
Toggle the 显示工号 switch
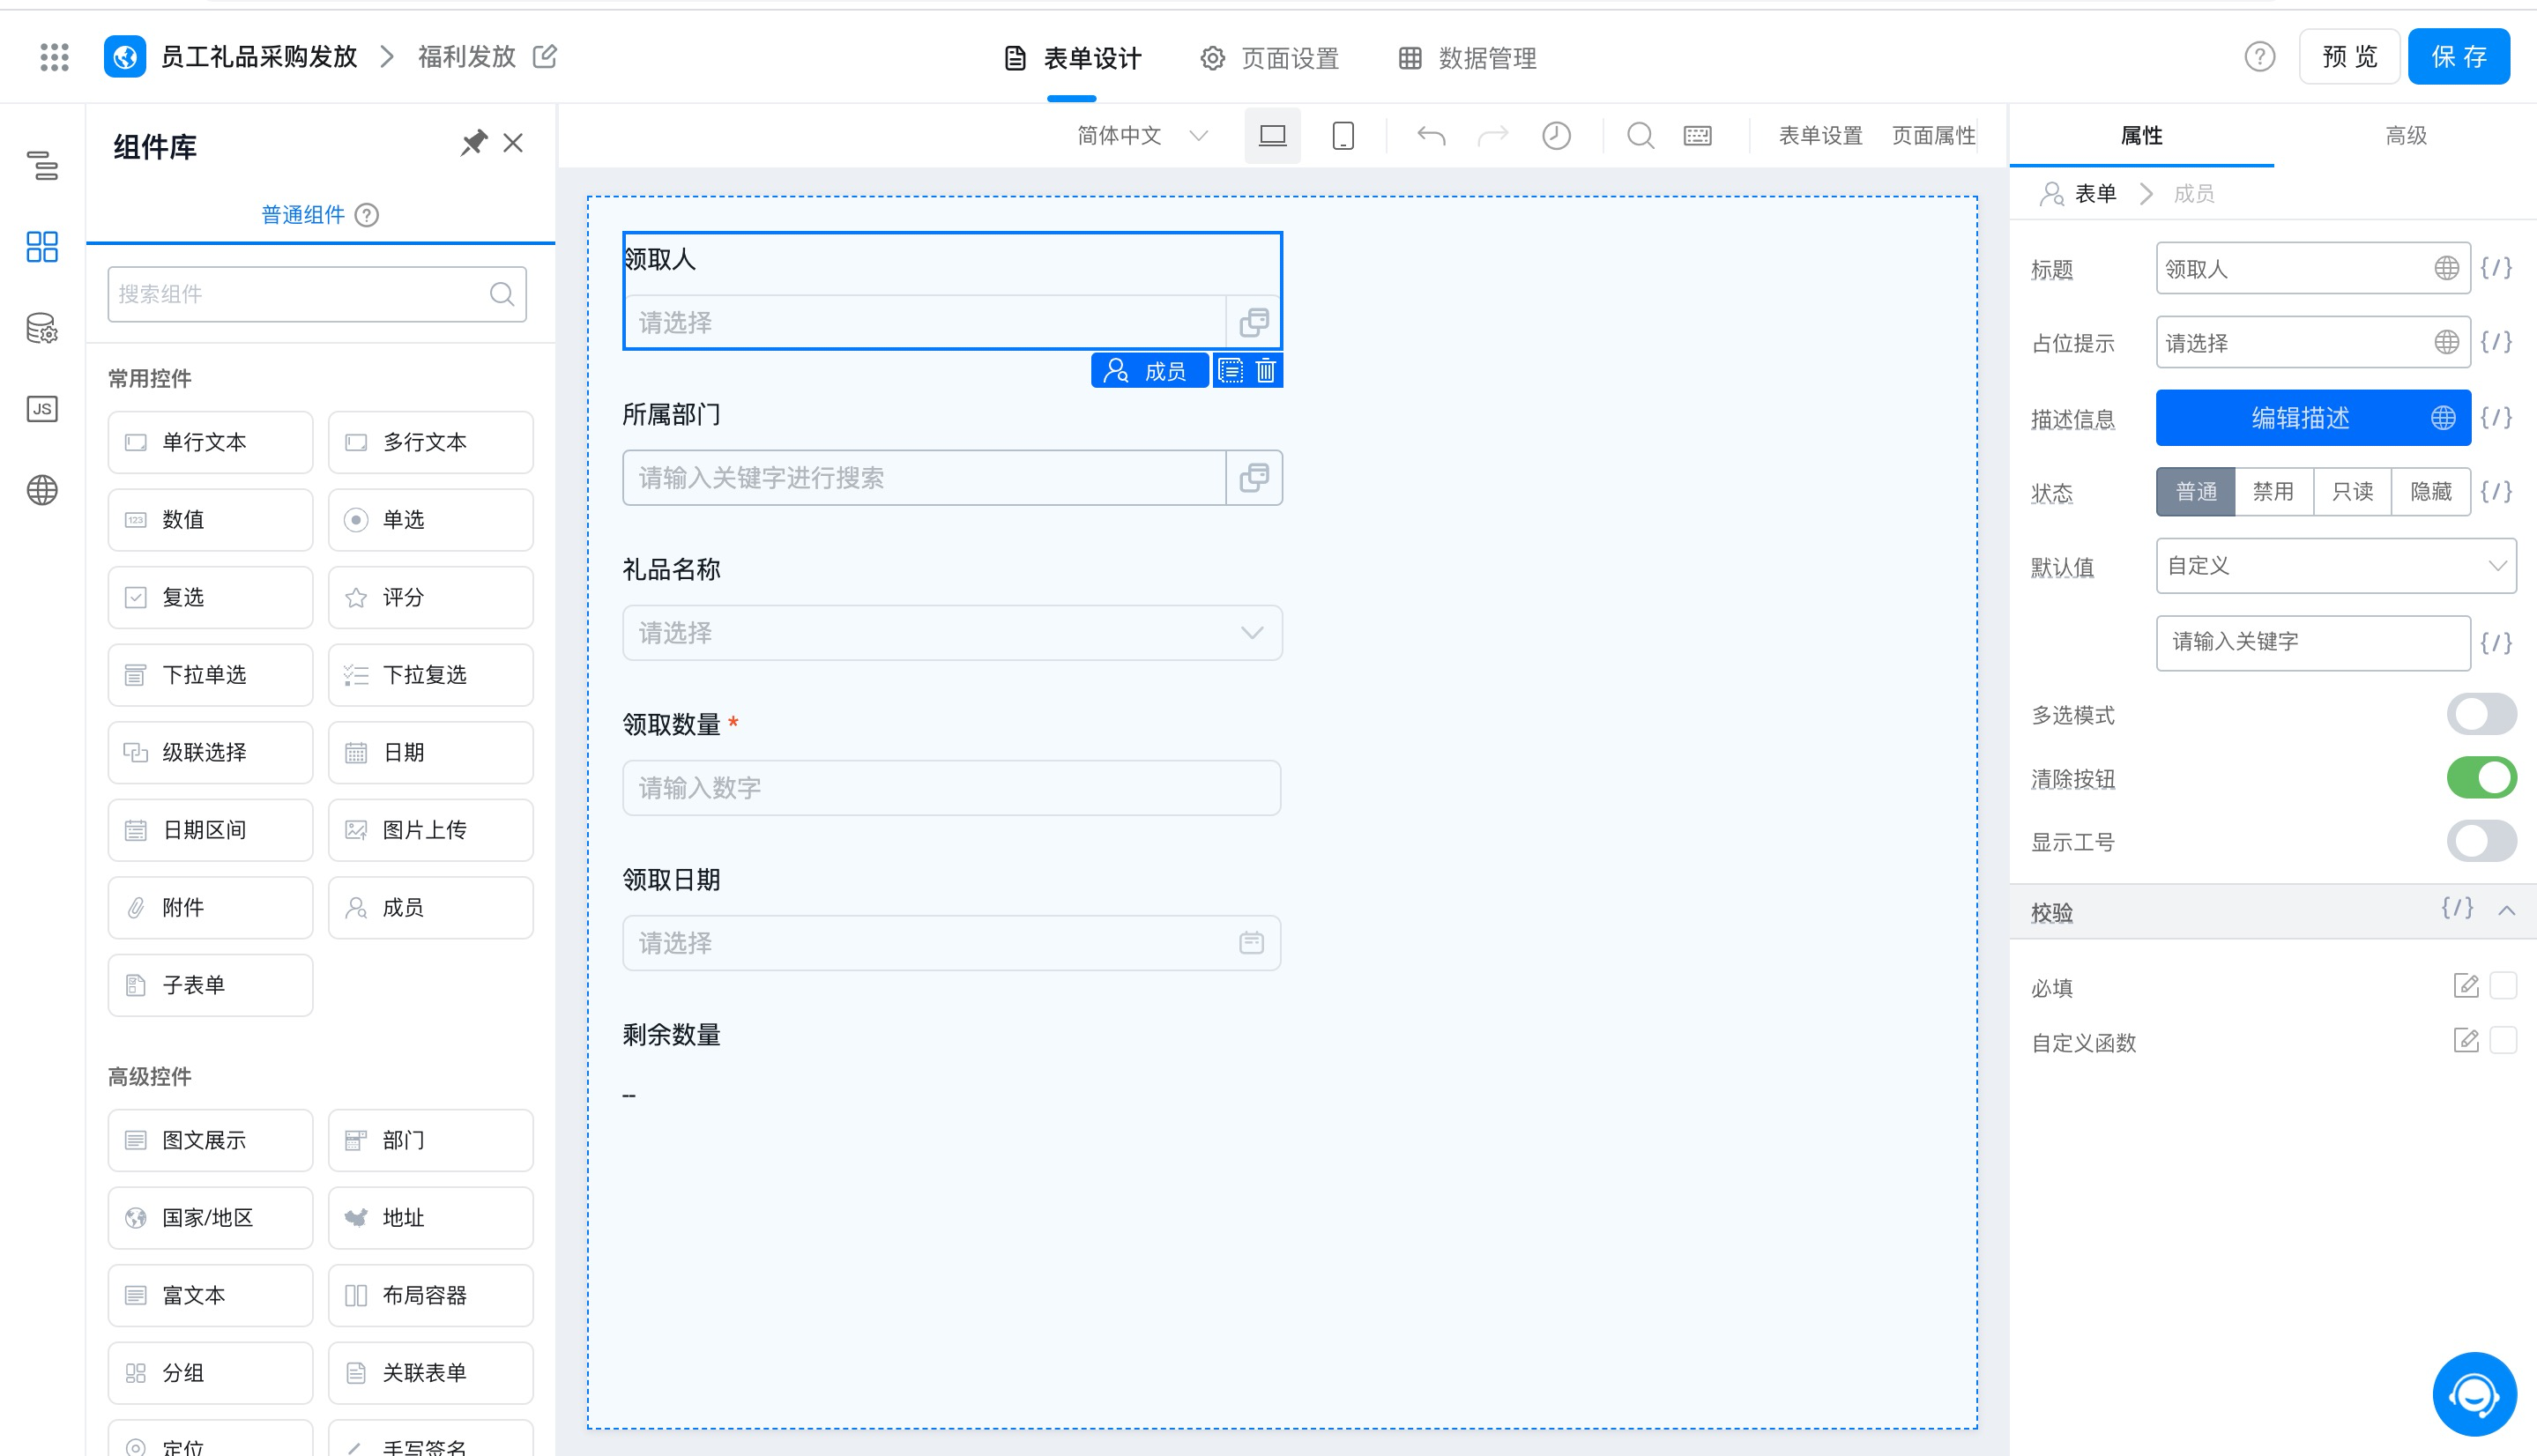(x=2481, y=841)
